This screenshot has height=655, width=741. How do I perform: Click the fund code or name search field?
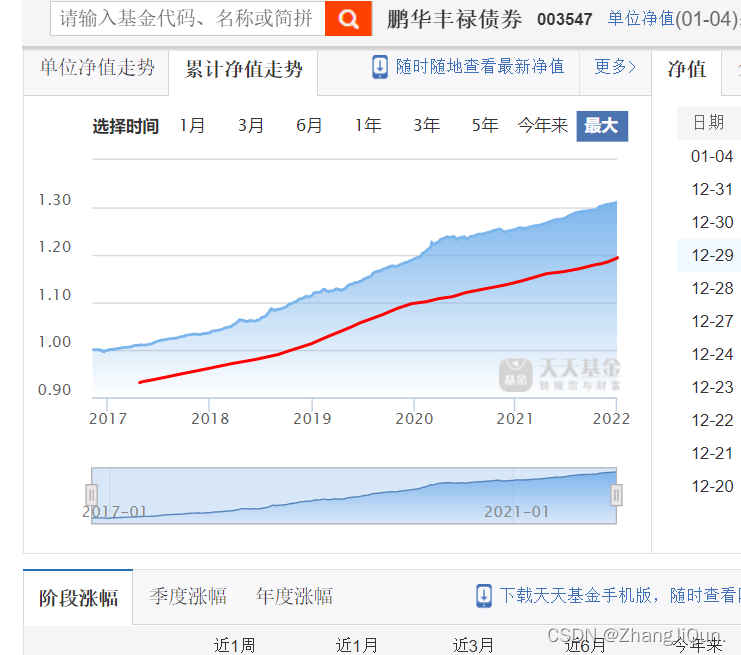(x=188, y=18)
